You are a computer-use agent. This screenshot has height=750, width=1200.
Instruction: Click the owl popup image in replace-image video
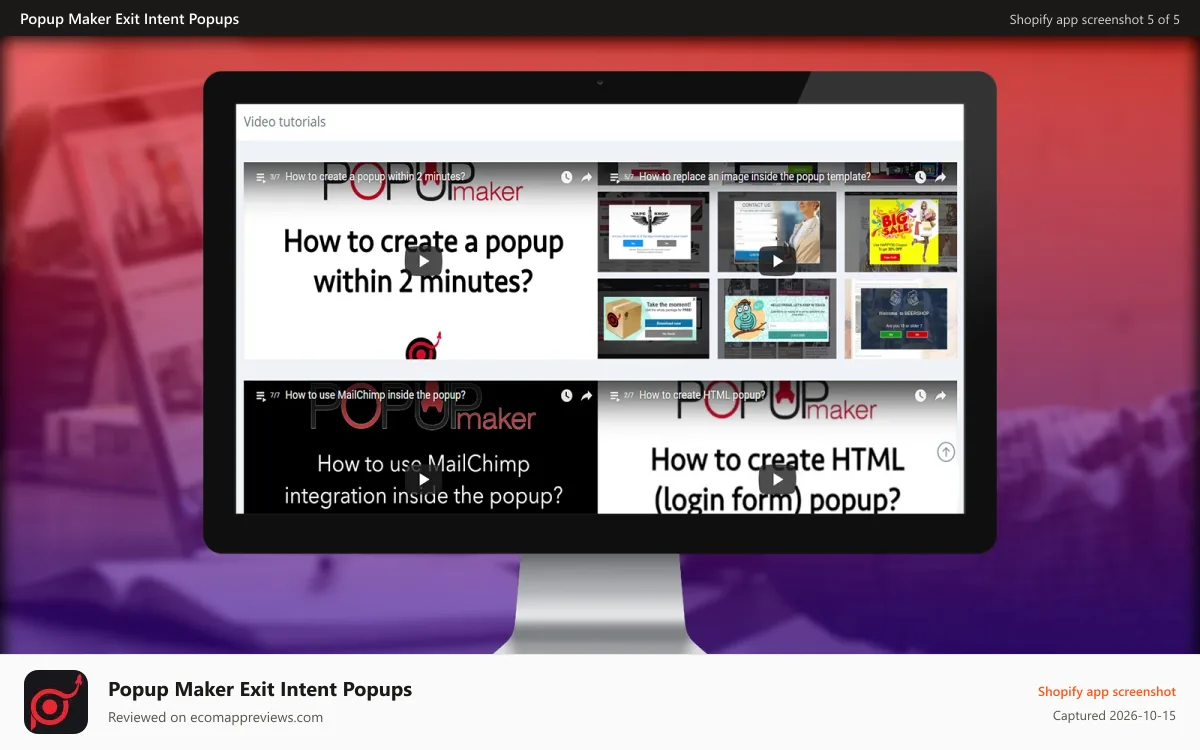(x=777, y=318)
